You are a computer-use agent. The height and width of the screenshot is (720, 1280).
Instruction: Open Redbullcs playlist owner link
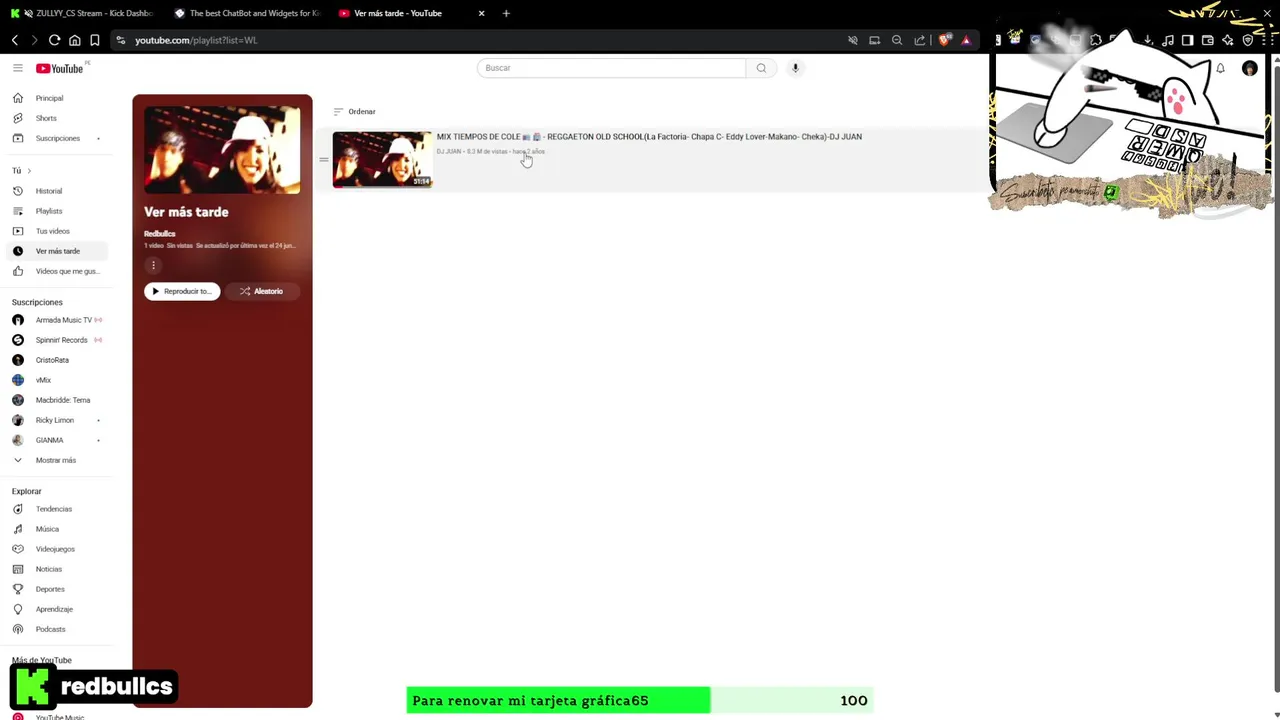coord(160,234)
